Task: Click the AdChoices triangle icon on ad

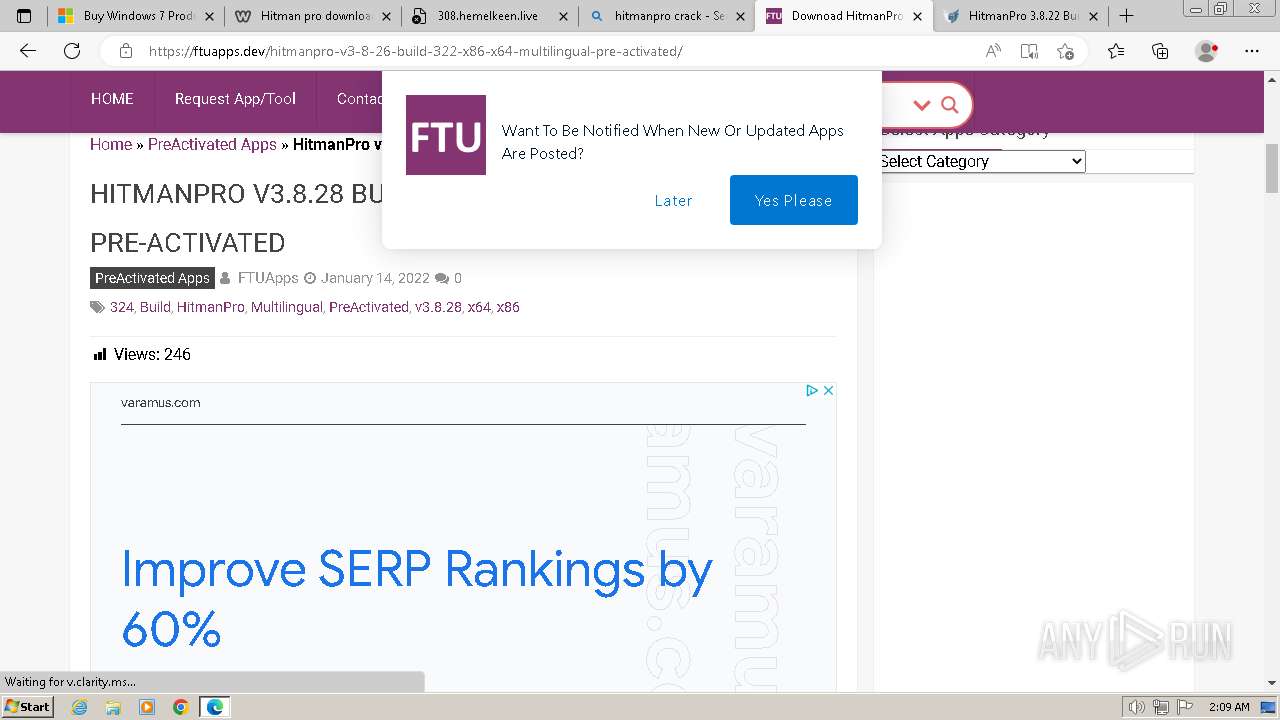Action: 813,391
